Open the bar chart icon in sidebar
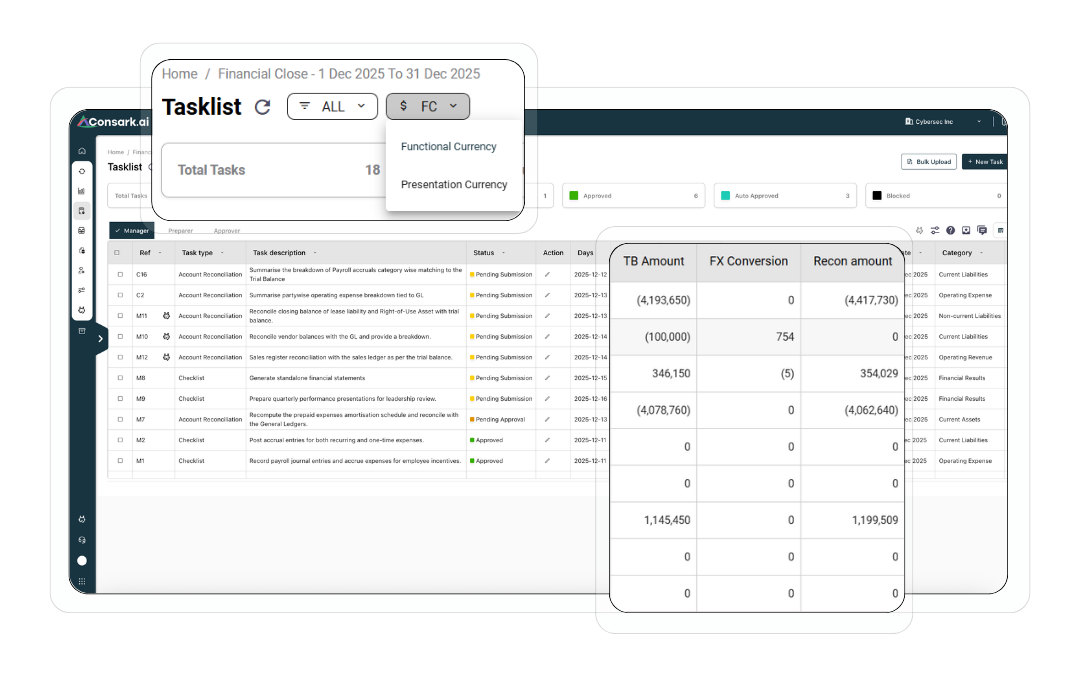The width and height of the screenshot is (1080, 700). 82,191
